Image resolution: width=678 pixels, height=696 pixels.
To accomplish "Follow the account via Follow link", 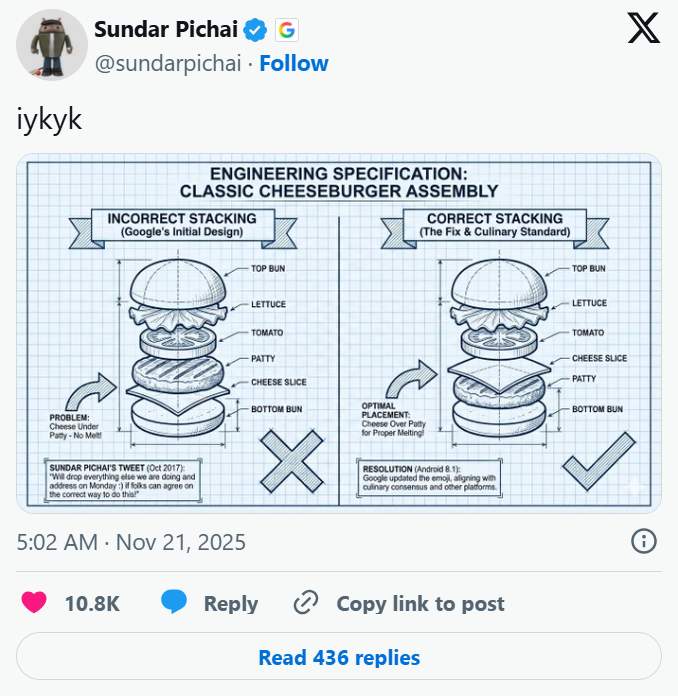I will click(x=293, y=64).
